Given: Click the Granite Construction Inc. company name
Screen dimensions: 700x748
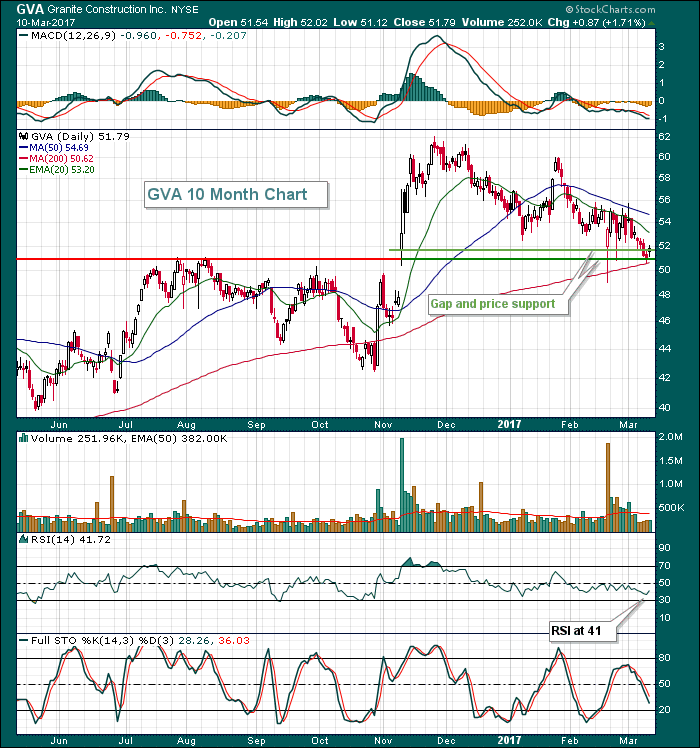Looking at the screenshot, I should point(105,10).
